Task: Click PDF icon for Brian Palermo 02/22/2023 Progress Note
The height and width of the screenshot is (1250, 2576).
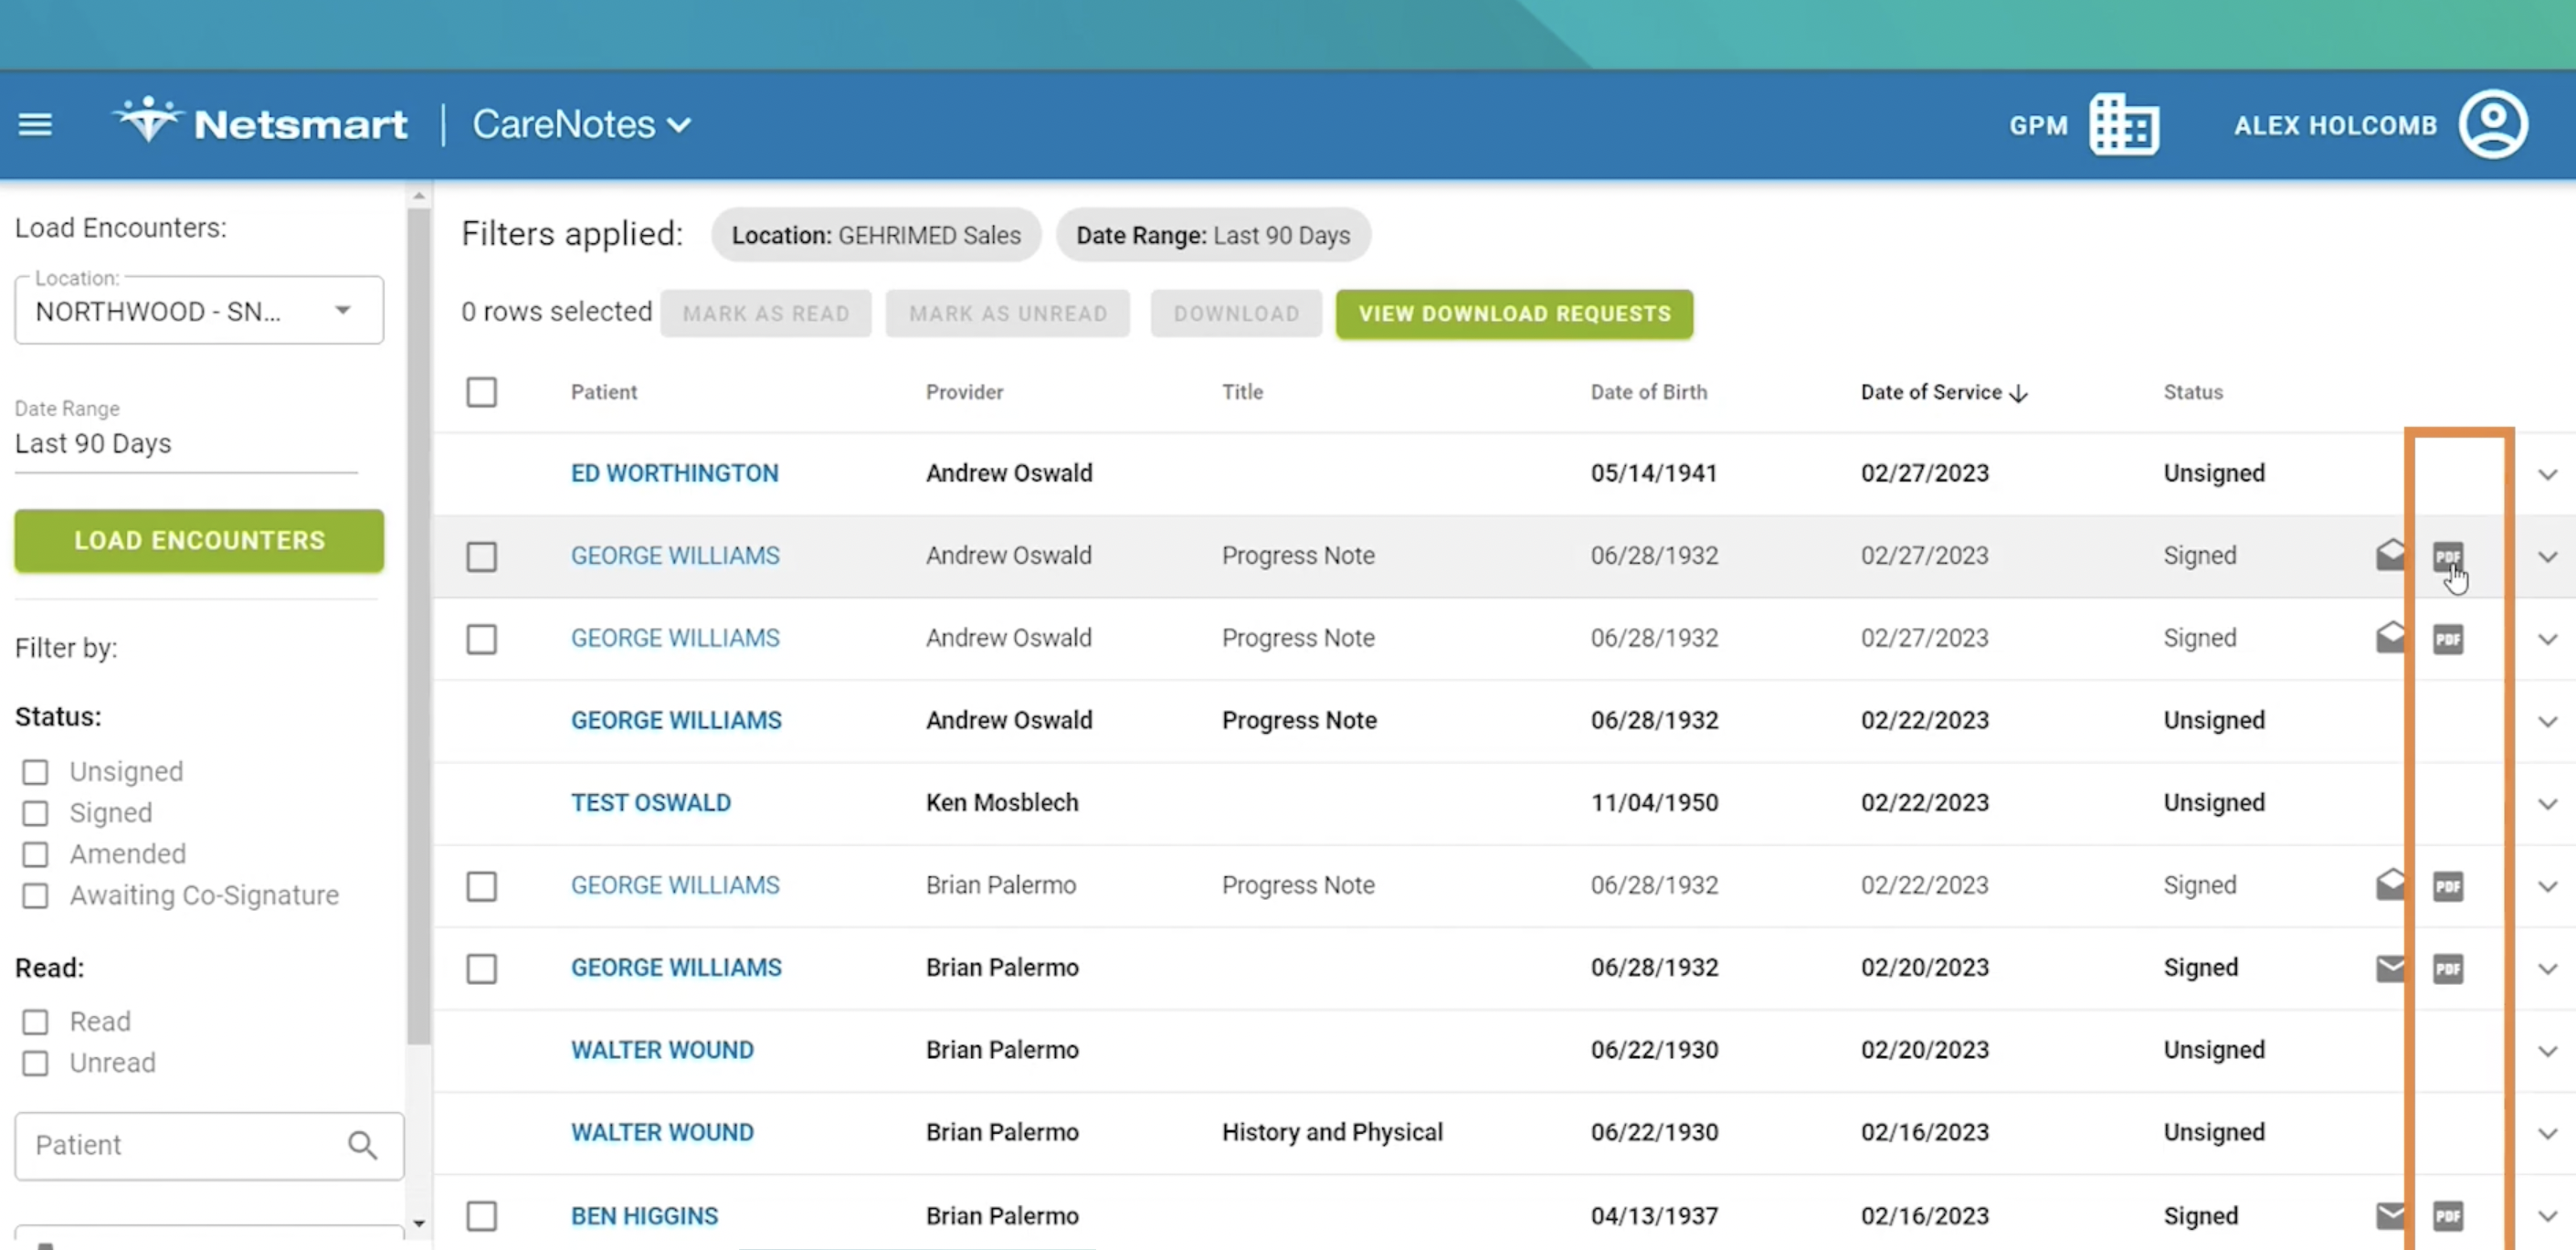Action: [2447, 886]
